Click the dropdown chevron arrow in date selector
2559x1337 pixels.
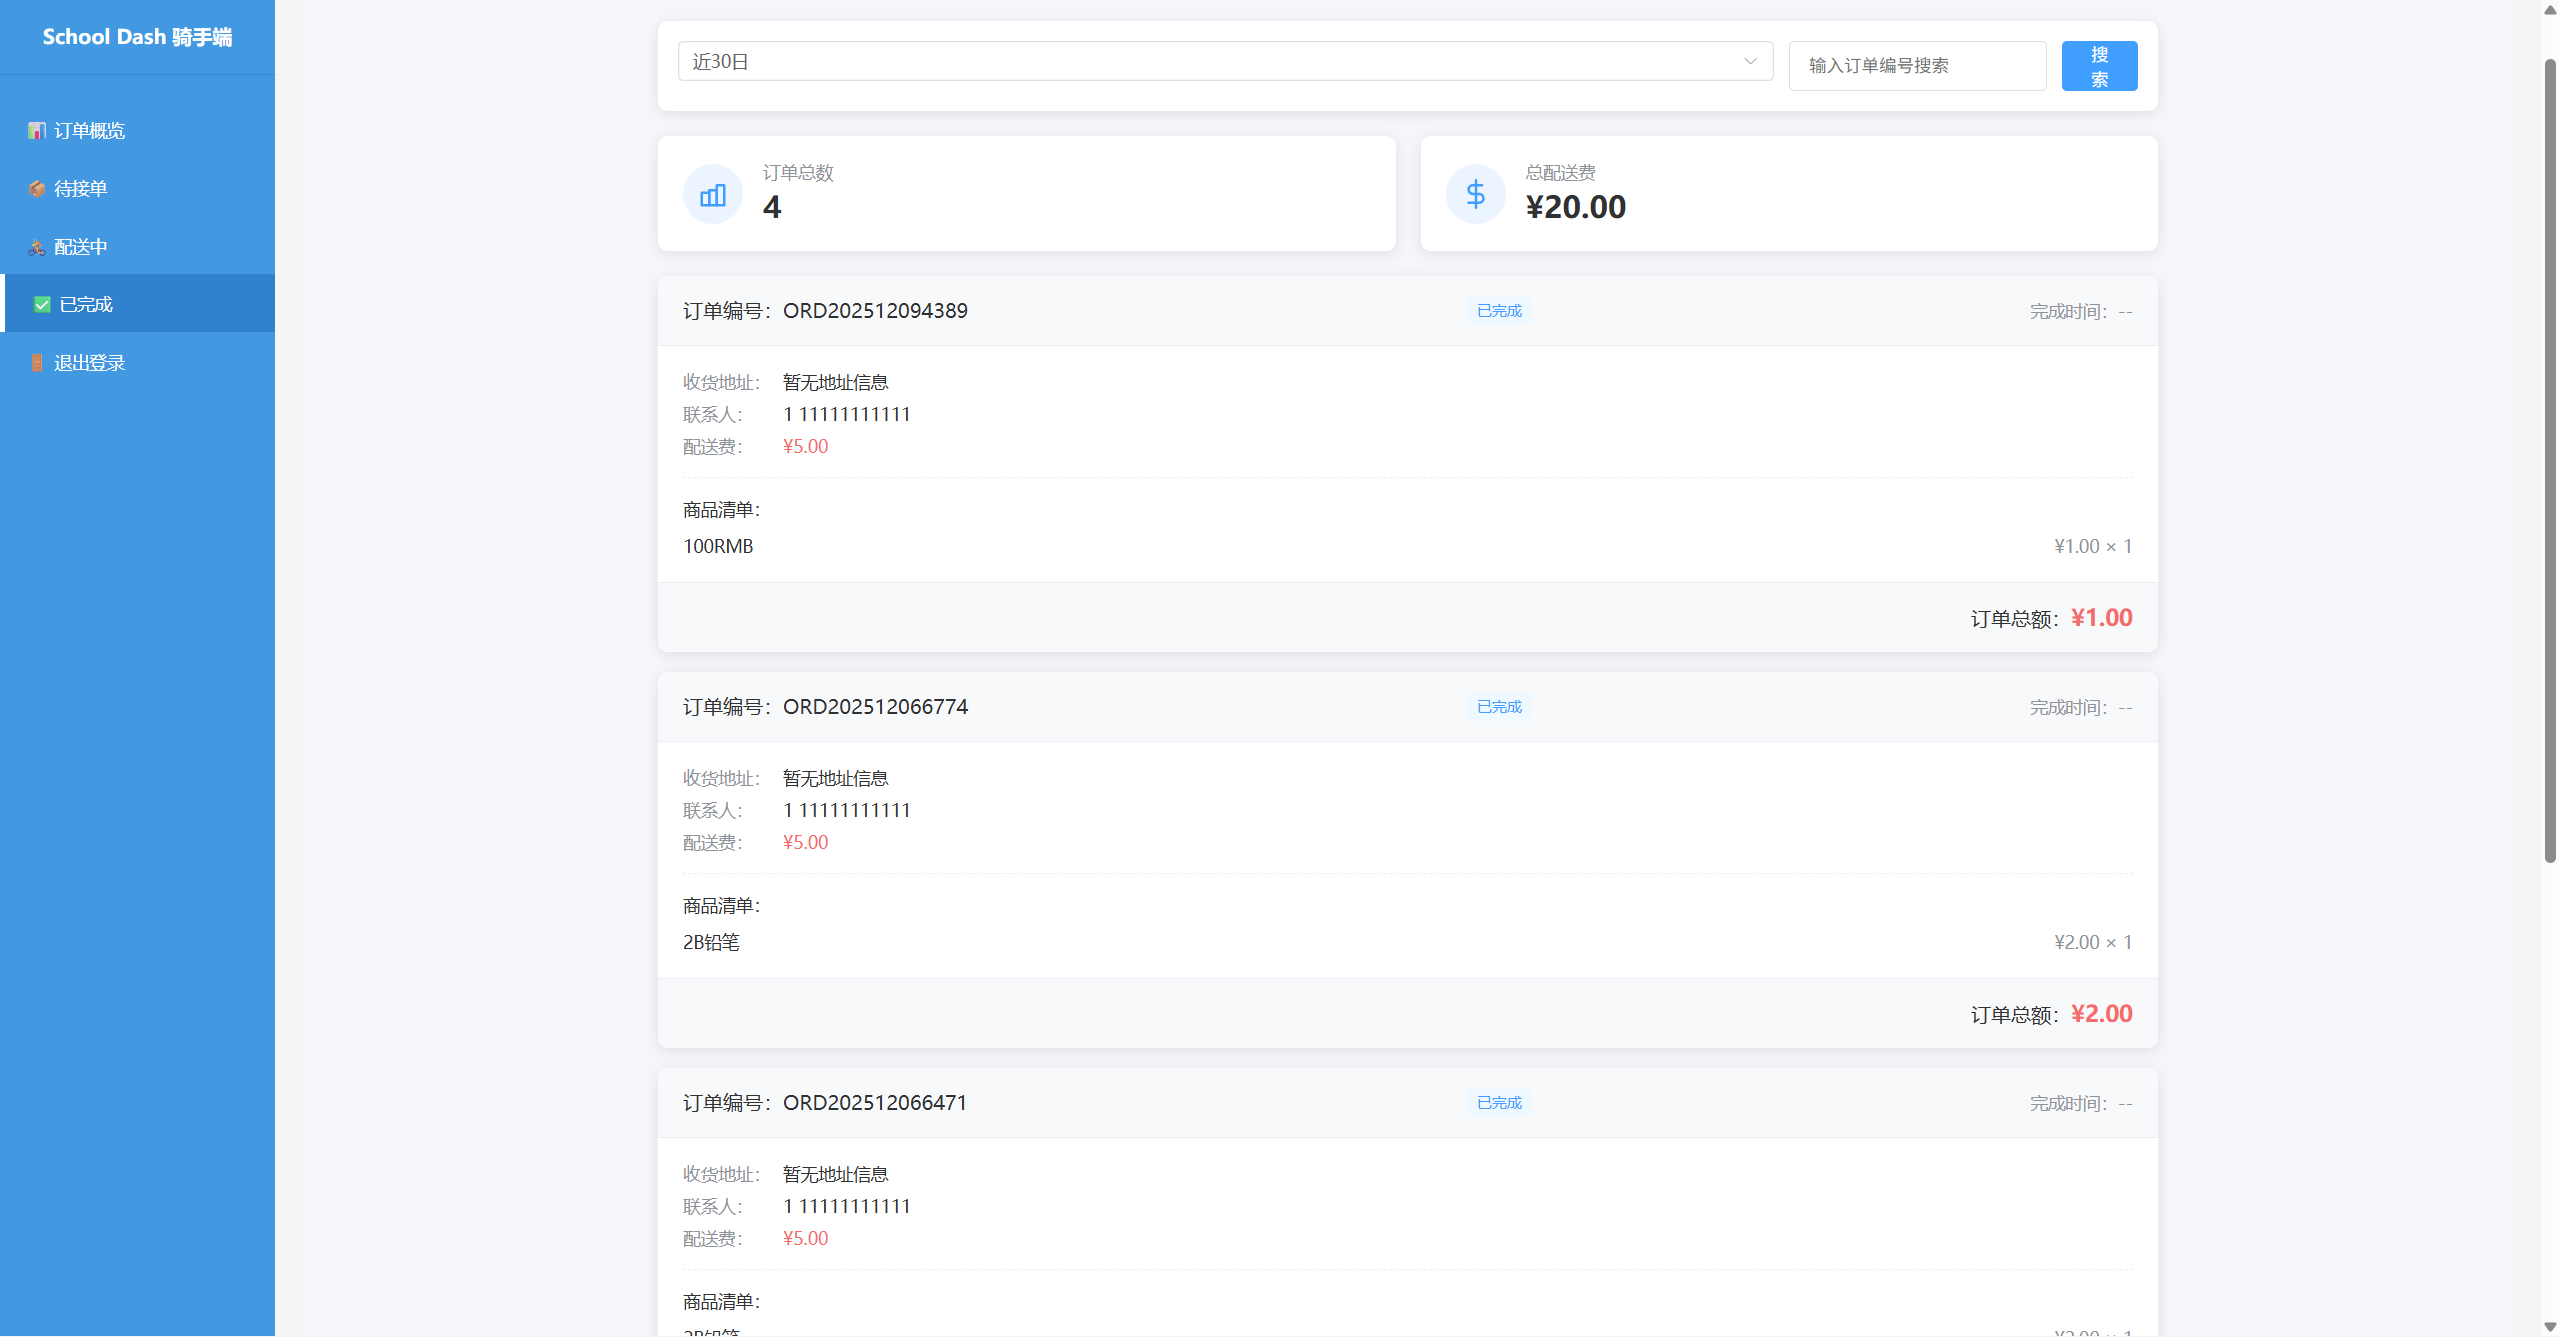click(1750, 62)
